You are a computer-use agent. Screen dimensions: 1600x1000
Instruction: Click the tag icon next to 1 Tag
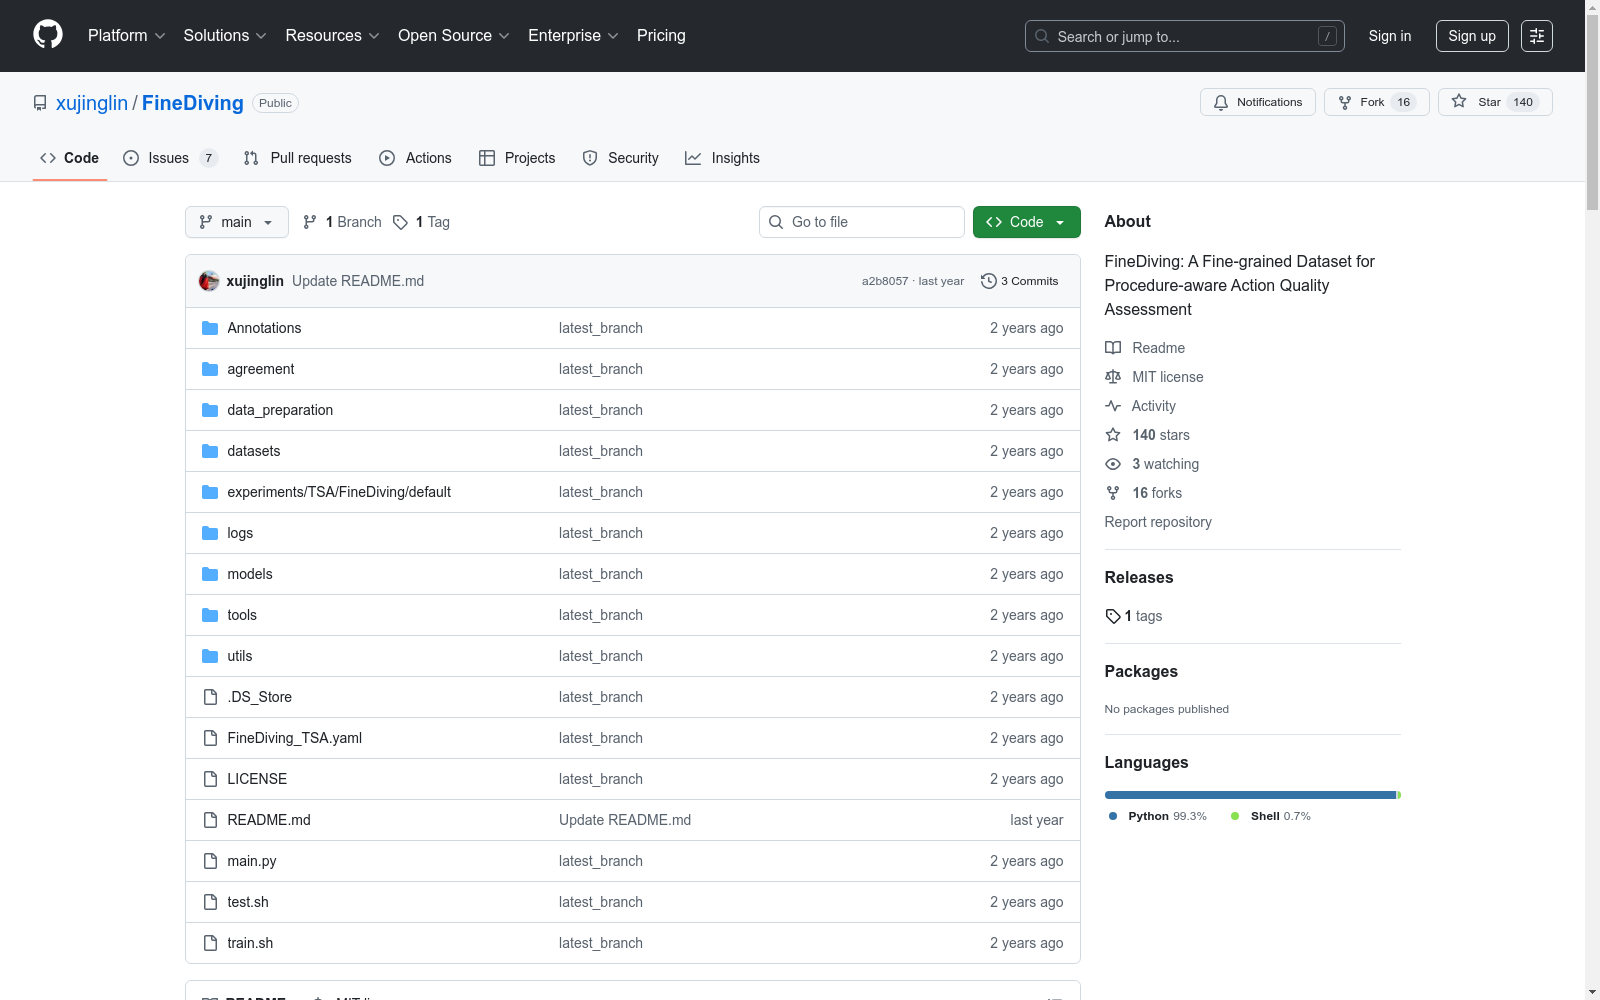point(400,222)
